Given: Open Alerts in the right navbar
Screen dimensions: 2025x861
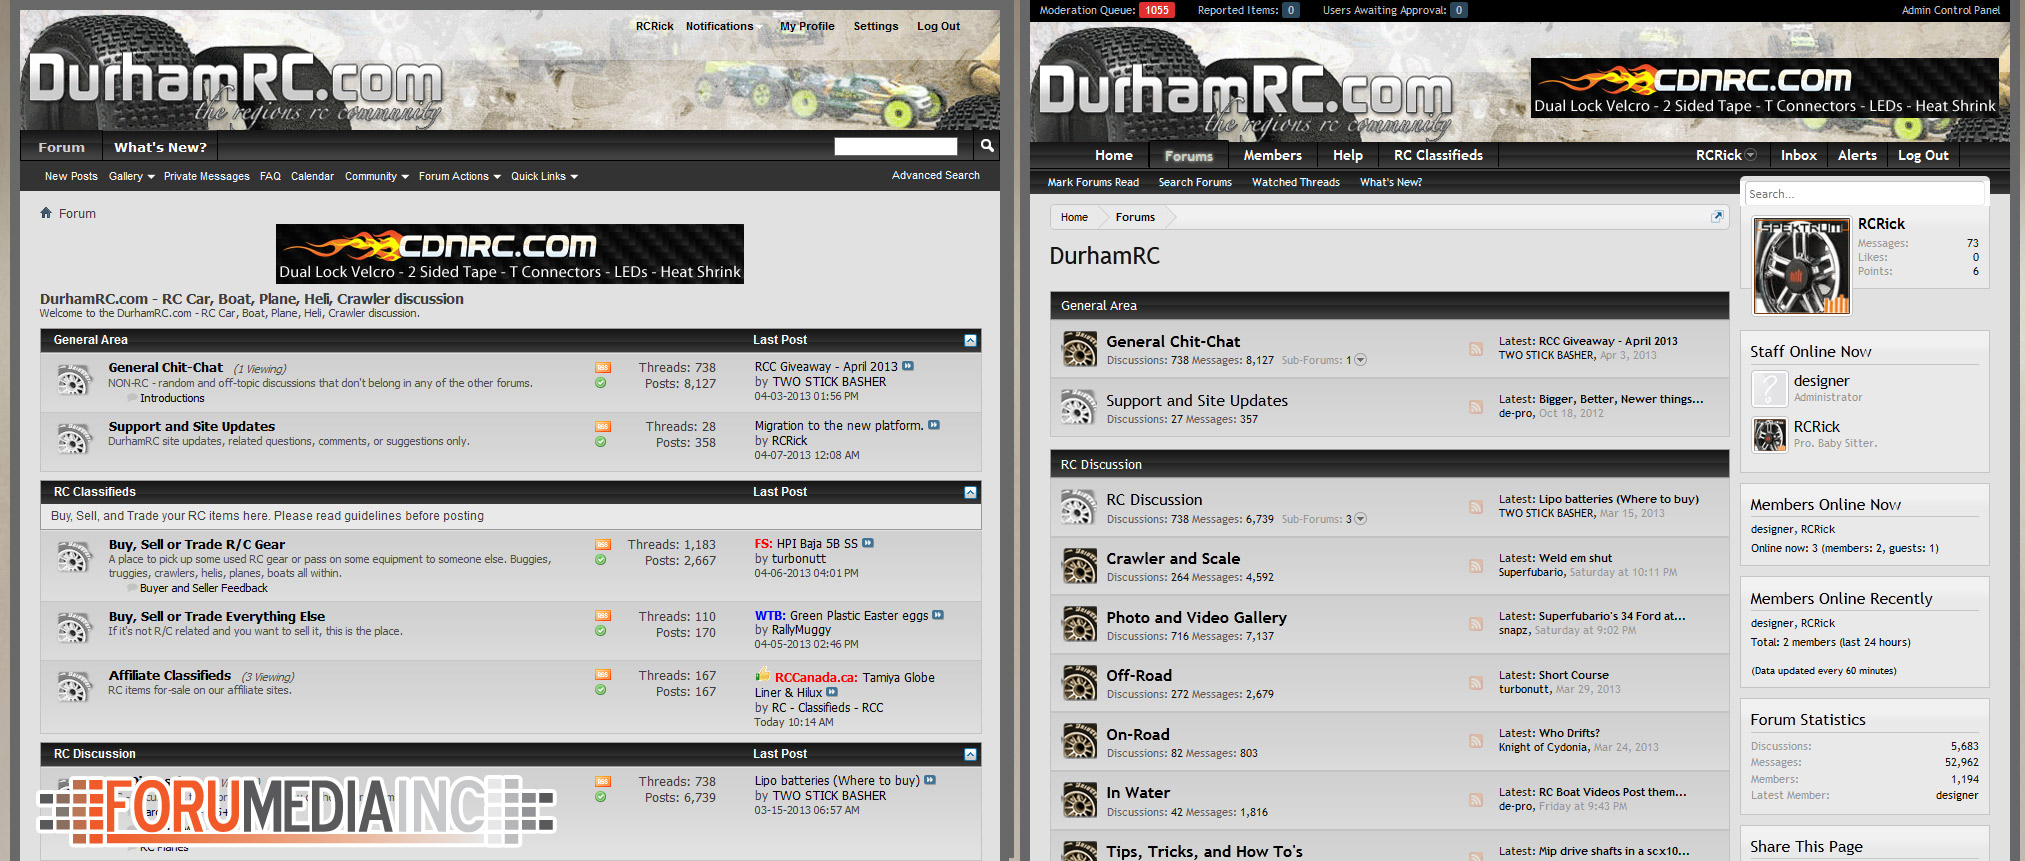Looking at the screenshot, I should (x=1857, y=155).
